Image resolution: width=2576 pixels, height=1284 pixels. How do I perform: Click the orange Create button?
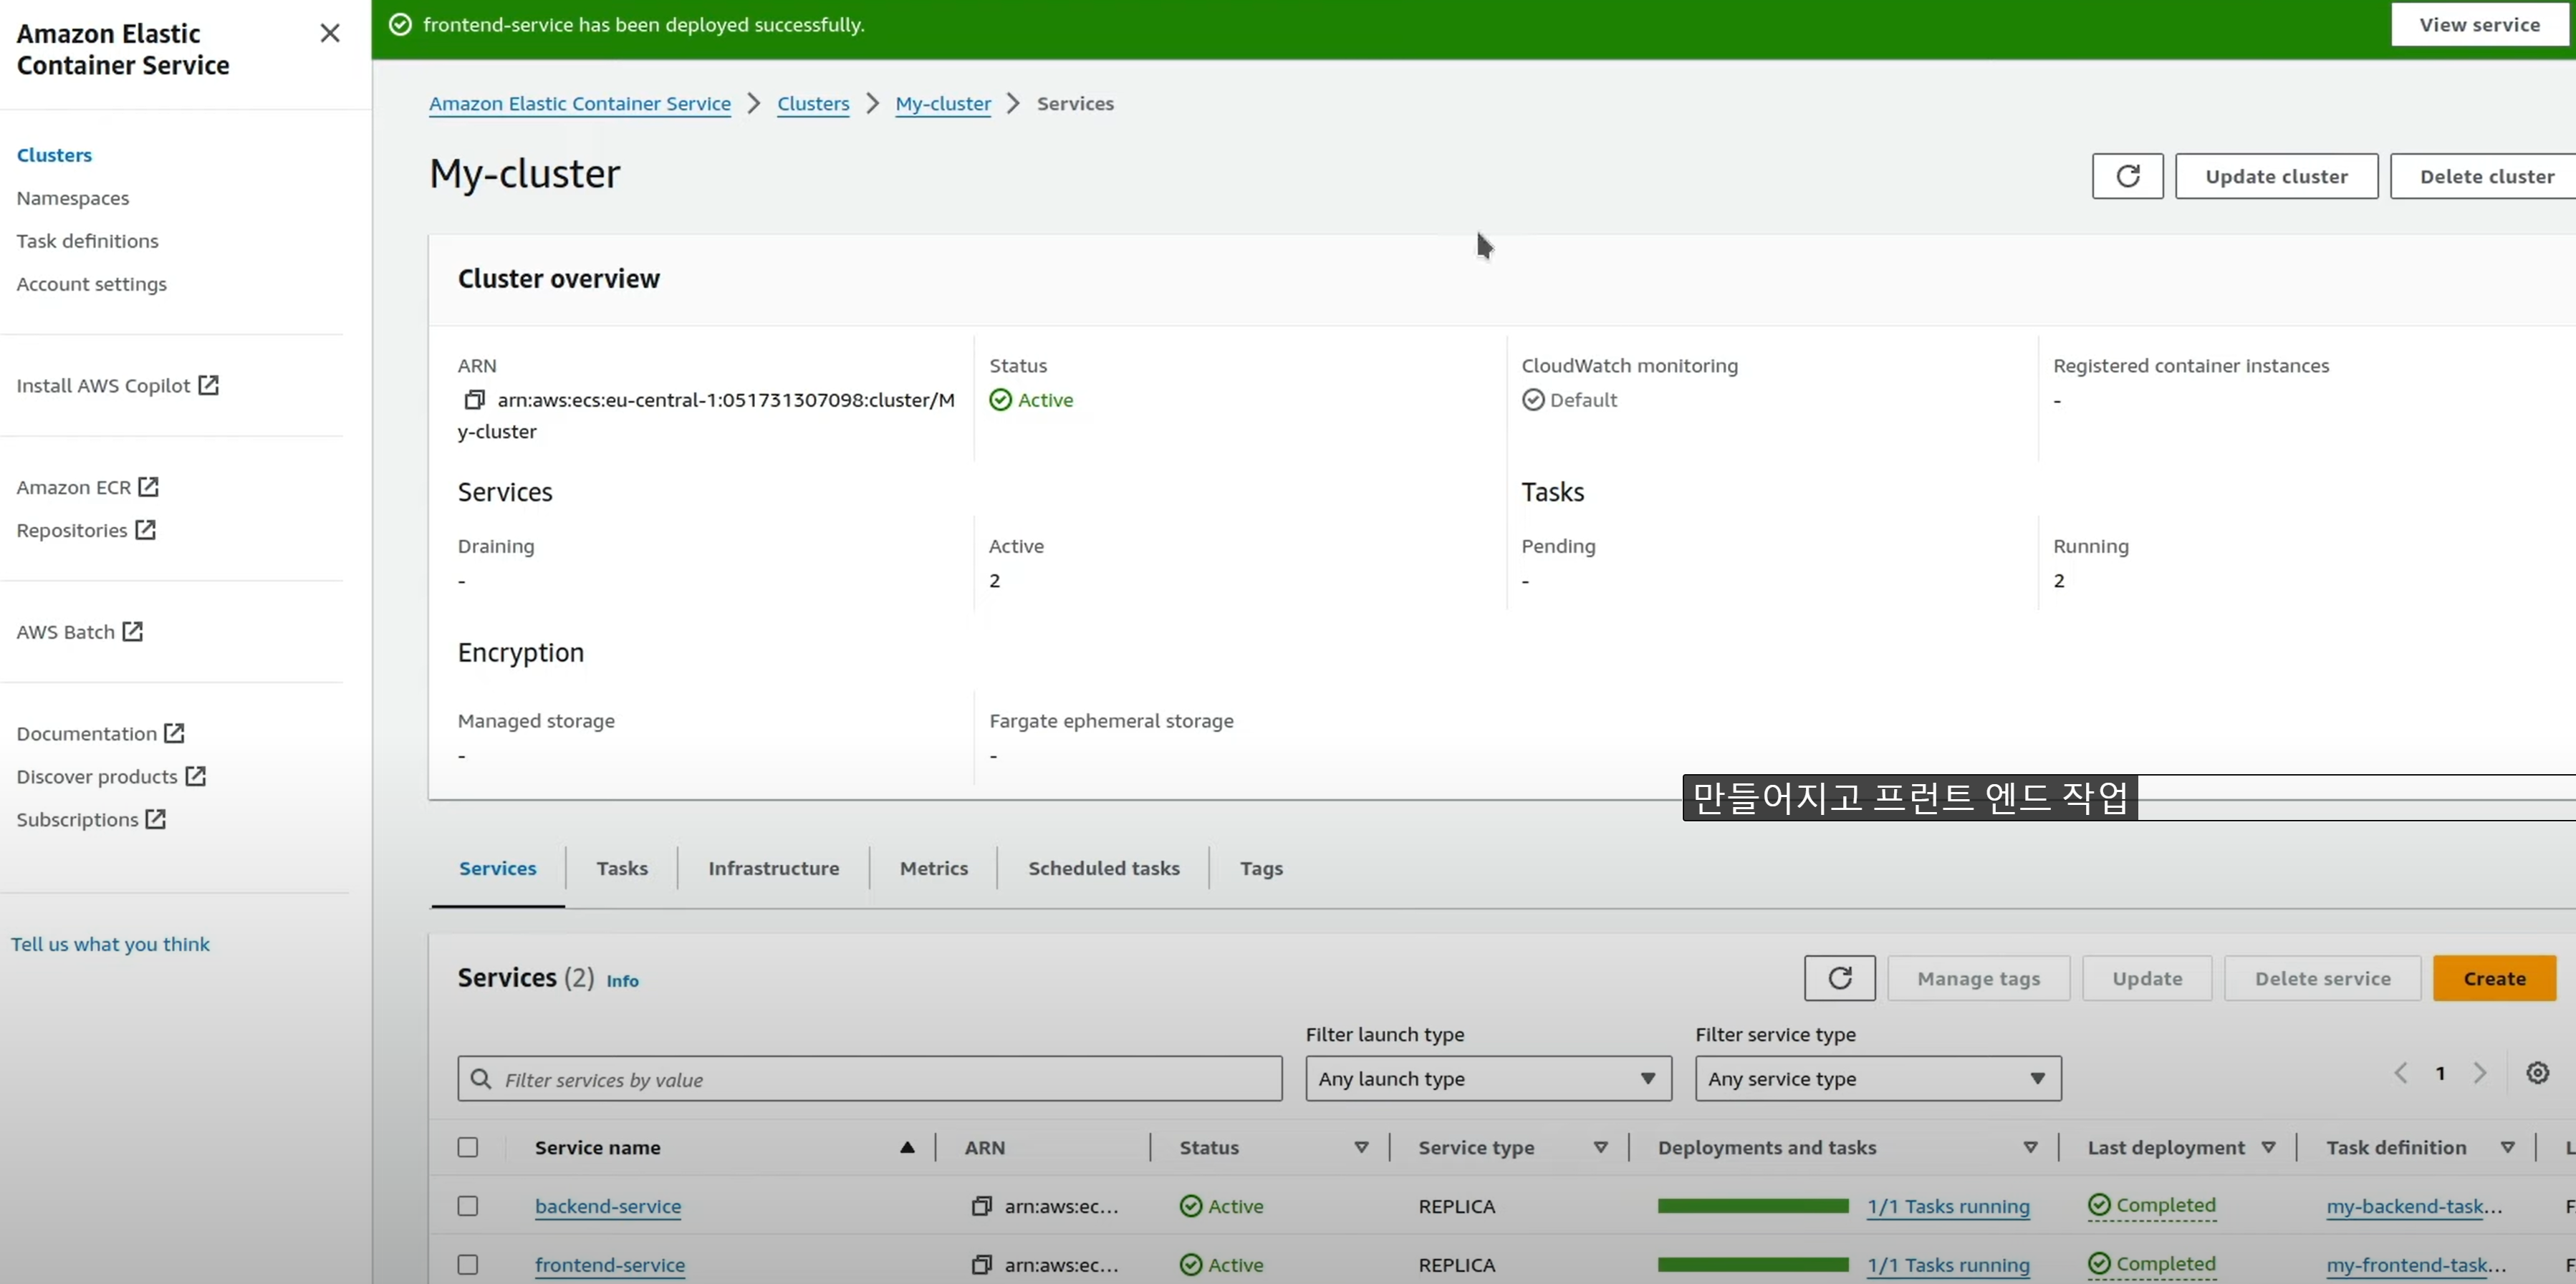pyautogui.click(x=2493, y=978)
